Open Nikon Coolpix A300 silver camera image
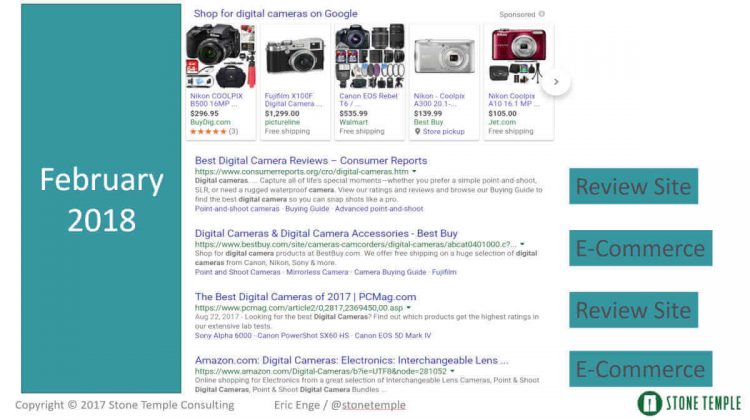Image resolution: width=750 pixels, height=420 pixels. pos(444,56)
